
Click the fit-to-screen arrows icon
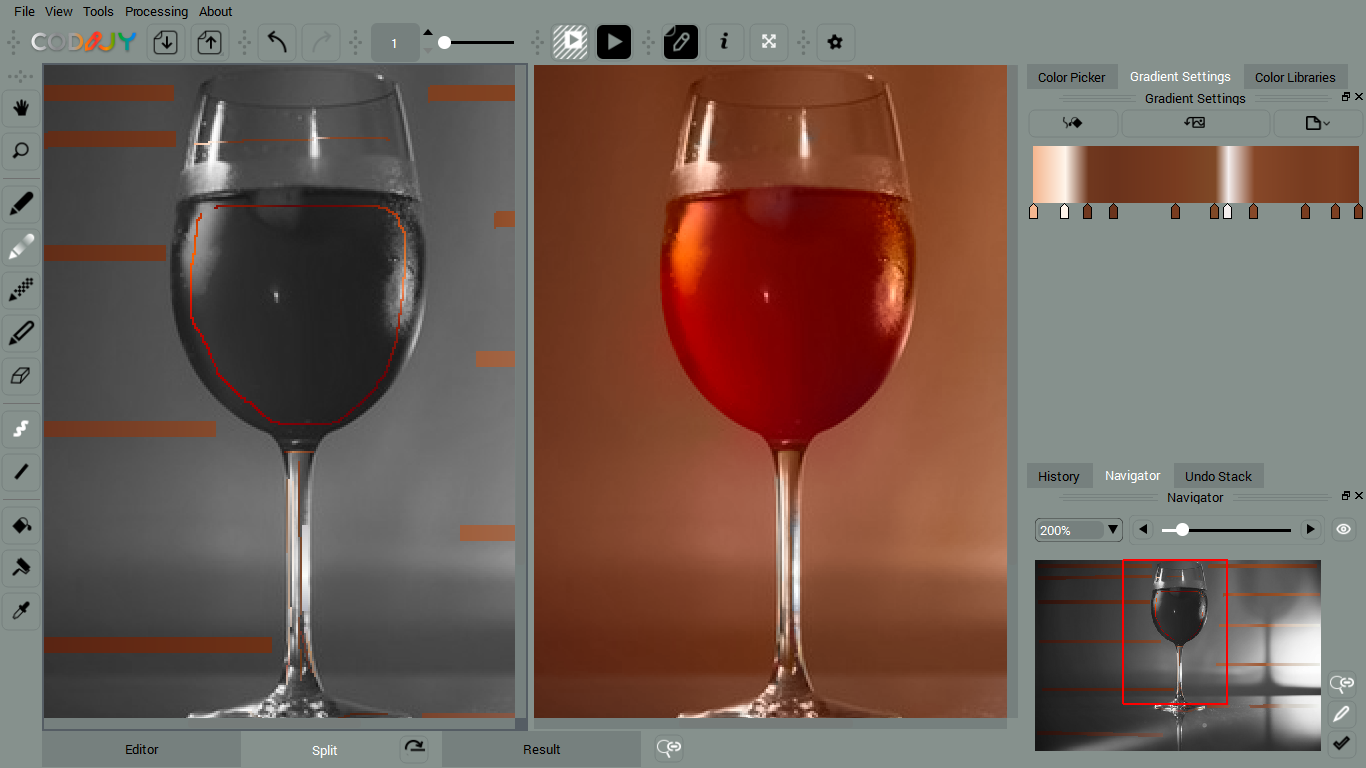pos(768,42)
